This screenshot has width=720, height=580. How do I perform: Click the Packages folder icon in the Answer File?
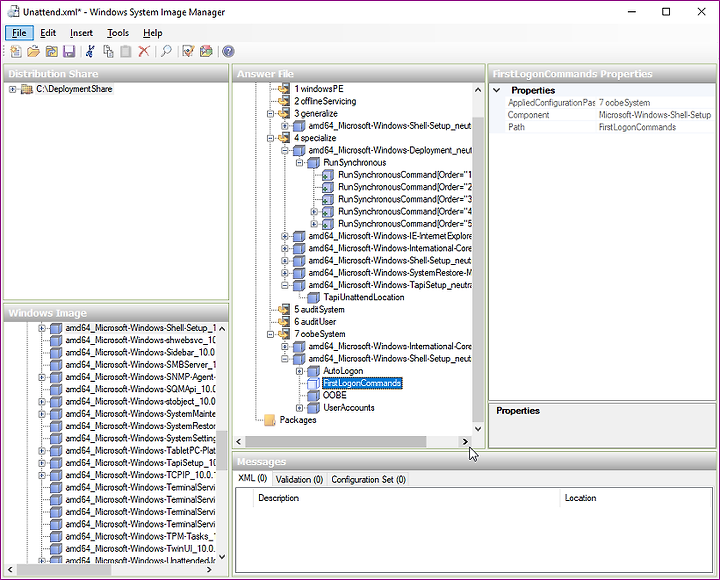[270, 420]
